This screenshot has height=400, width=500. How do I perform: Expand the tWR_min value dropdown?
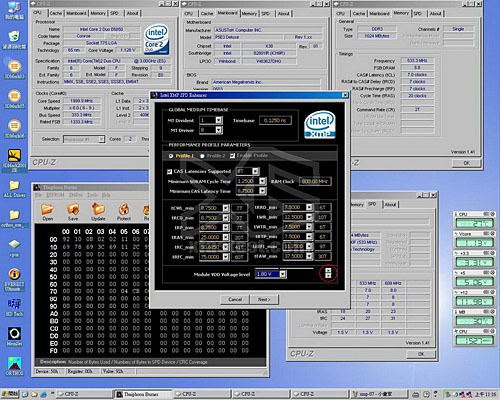tap(309, 217)
